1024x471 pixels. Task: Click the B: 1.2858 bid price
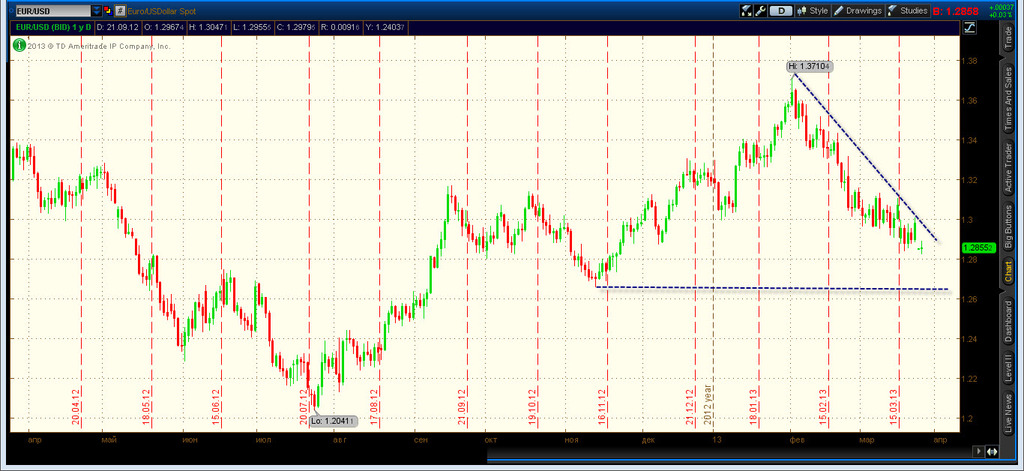click(955, 11)
